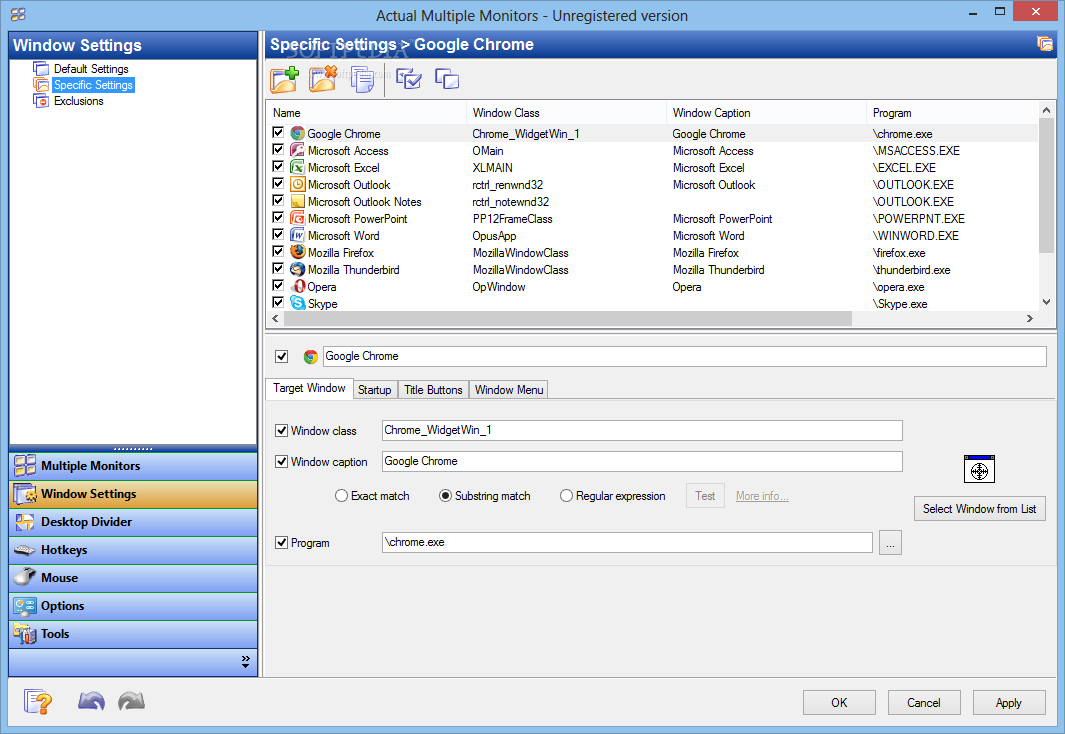Uncheck the Program checkbox

[x=281, y=543]
